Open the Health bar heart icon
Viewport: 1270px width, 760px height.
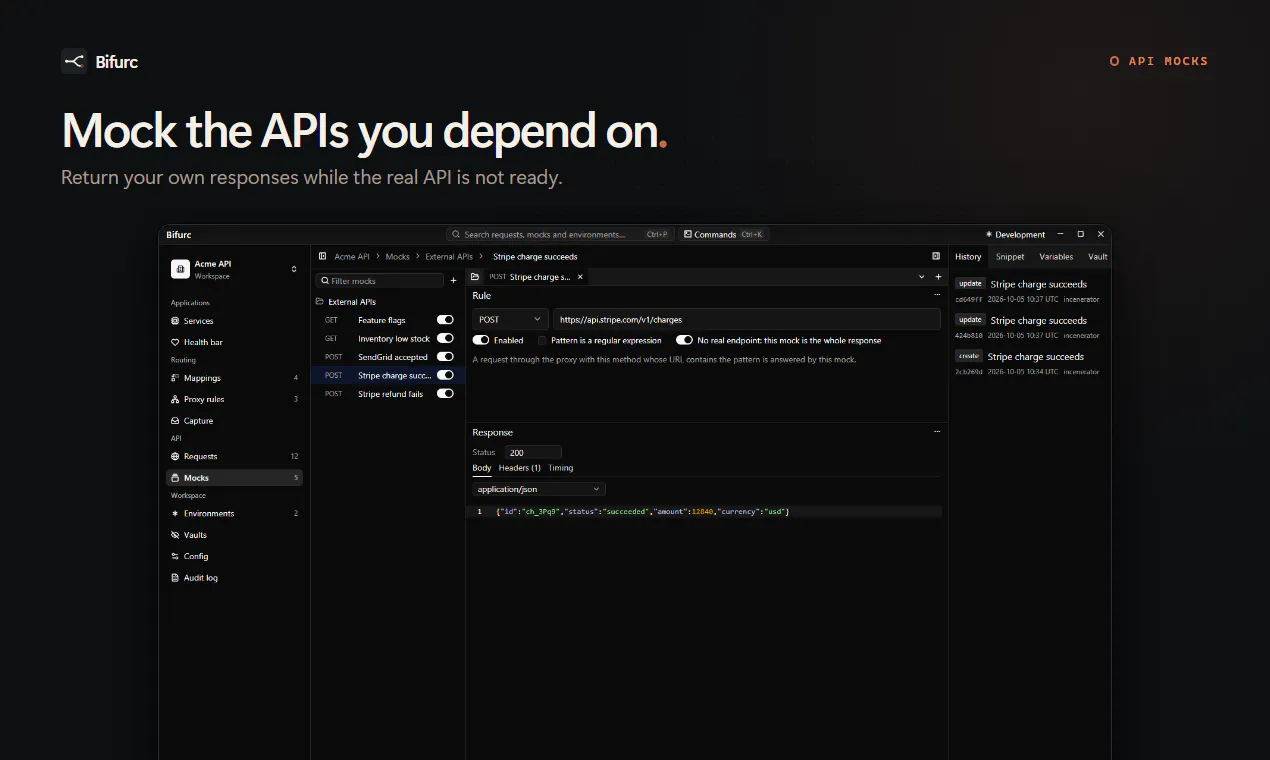[175, 342]
